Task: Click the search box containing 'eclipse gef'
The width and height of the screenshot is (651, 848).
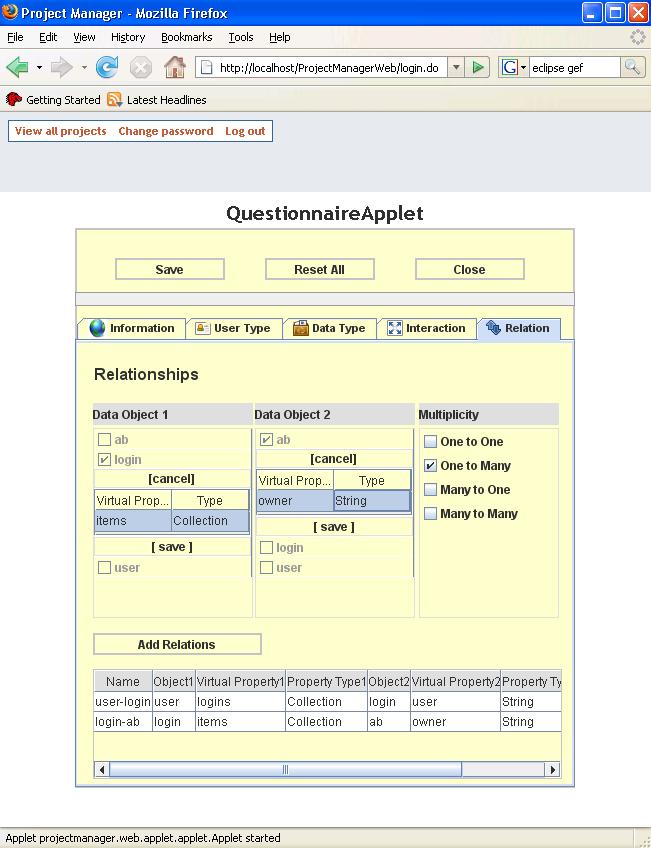Action: click(575, 68)
